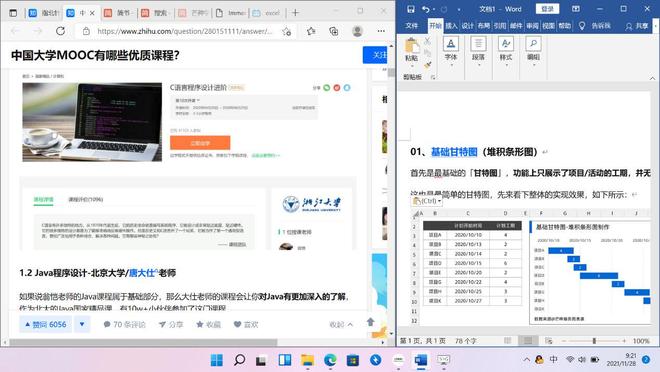
Task: Switch to Print Layout view in Word
Action: click(528, 340)
